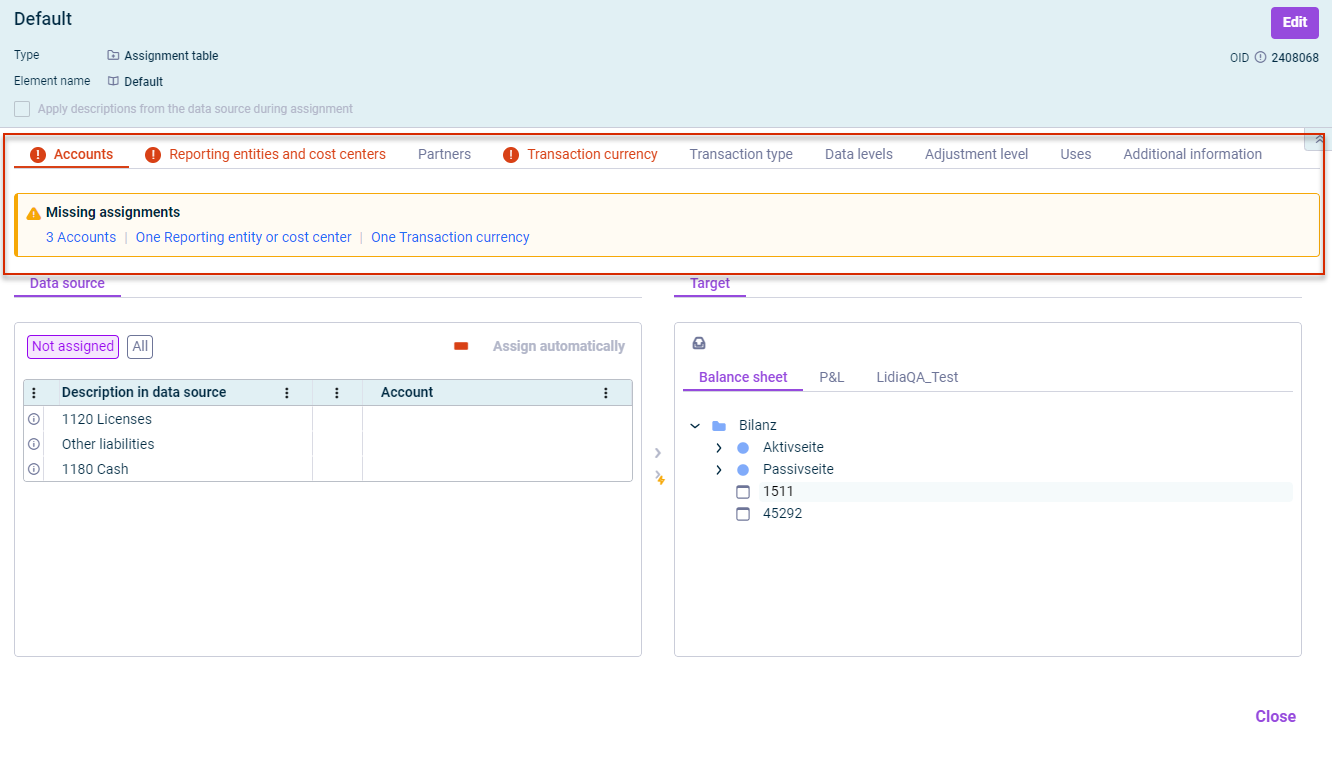The width and height of the screenshot is (1332, 761).
Task: Click the OID value 2408068
Action: (x=1295, y=58)
